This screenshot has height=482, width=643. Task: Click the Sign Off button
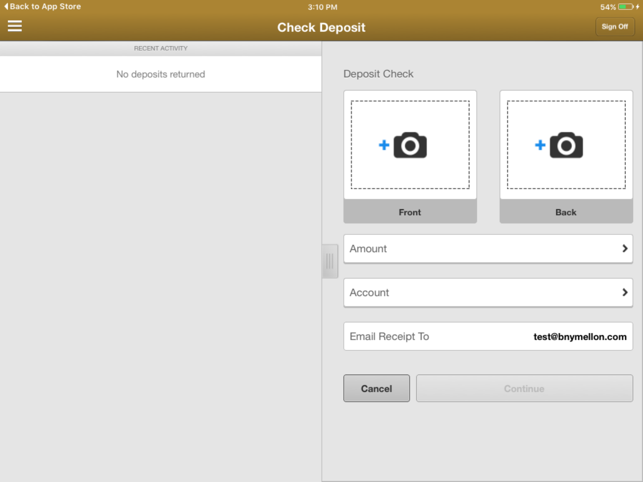(x=615, y=27)
